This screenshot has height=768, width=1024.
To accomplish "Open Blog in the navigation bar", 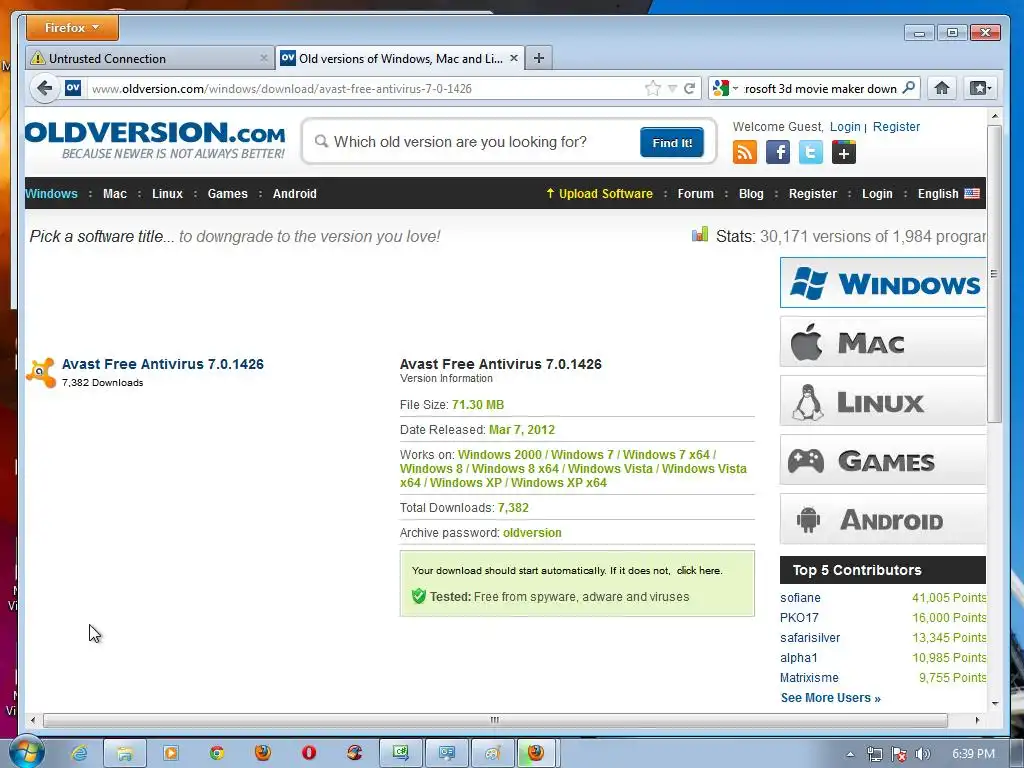I will [x=751, y=194].
